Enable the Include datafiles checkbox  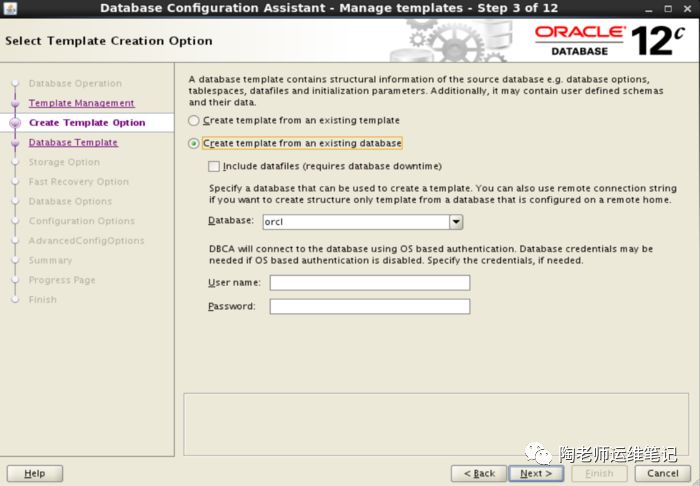click(x=214, y=166)
